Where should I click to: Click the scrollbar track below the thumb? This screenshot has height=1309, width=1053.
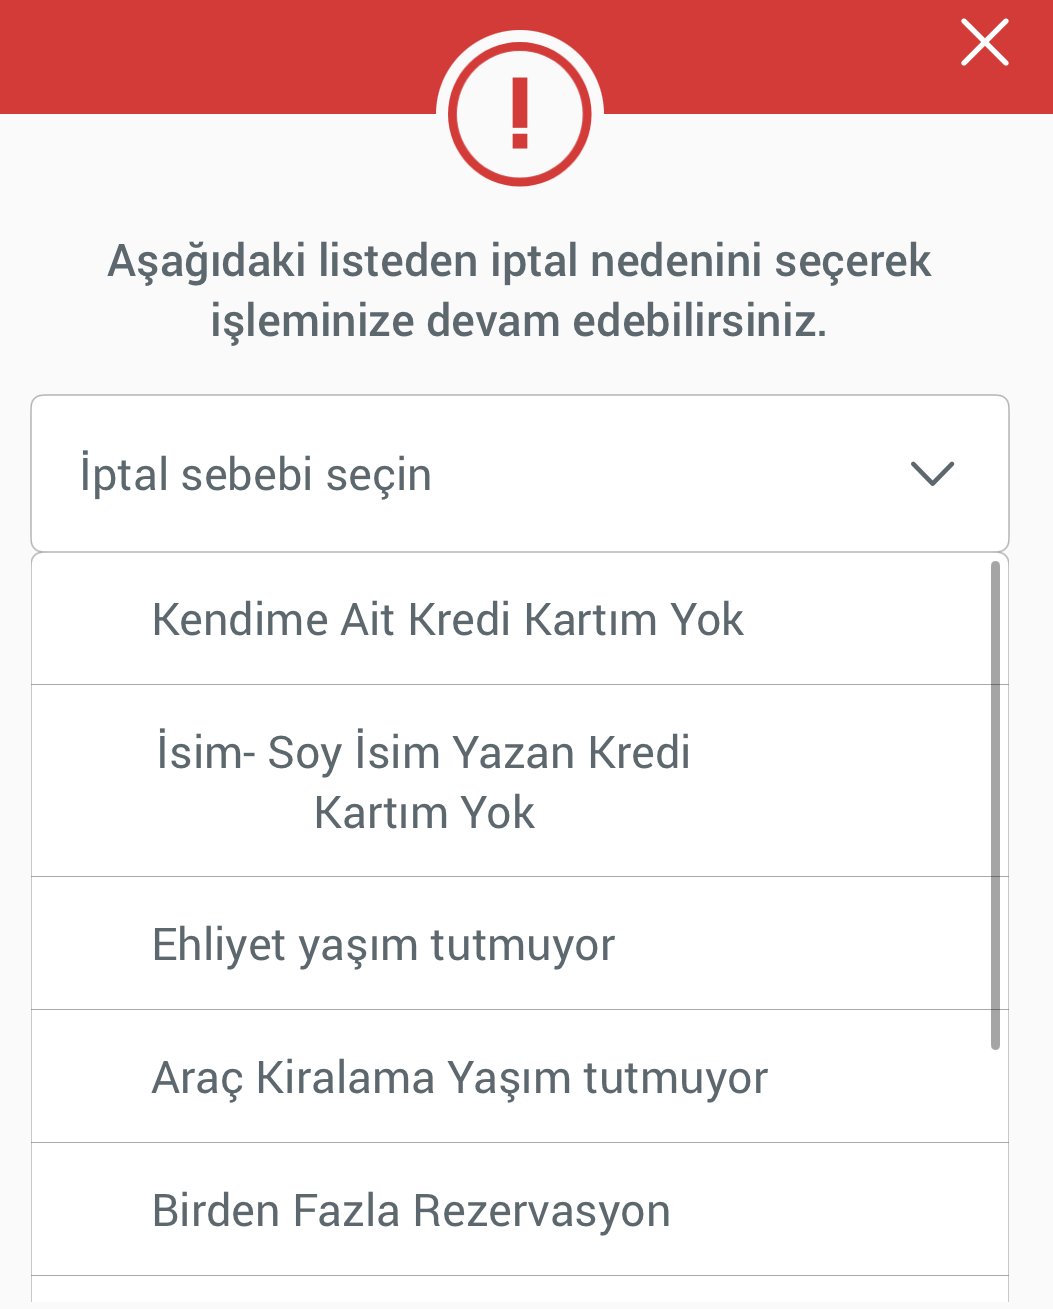point(995,1170)
